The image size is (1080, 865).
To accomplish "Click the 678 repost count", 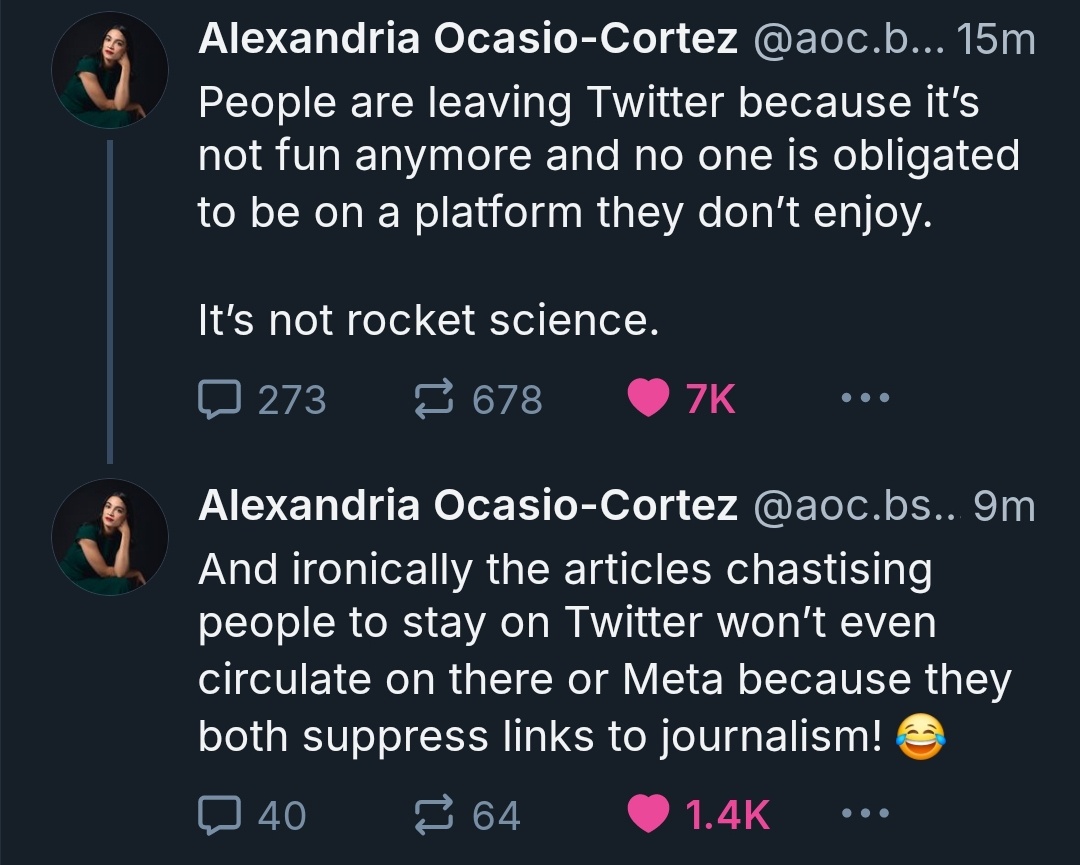I will (508, 399).
